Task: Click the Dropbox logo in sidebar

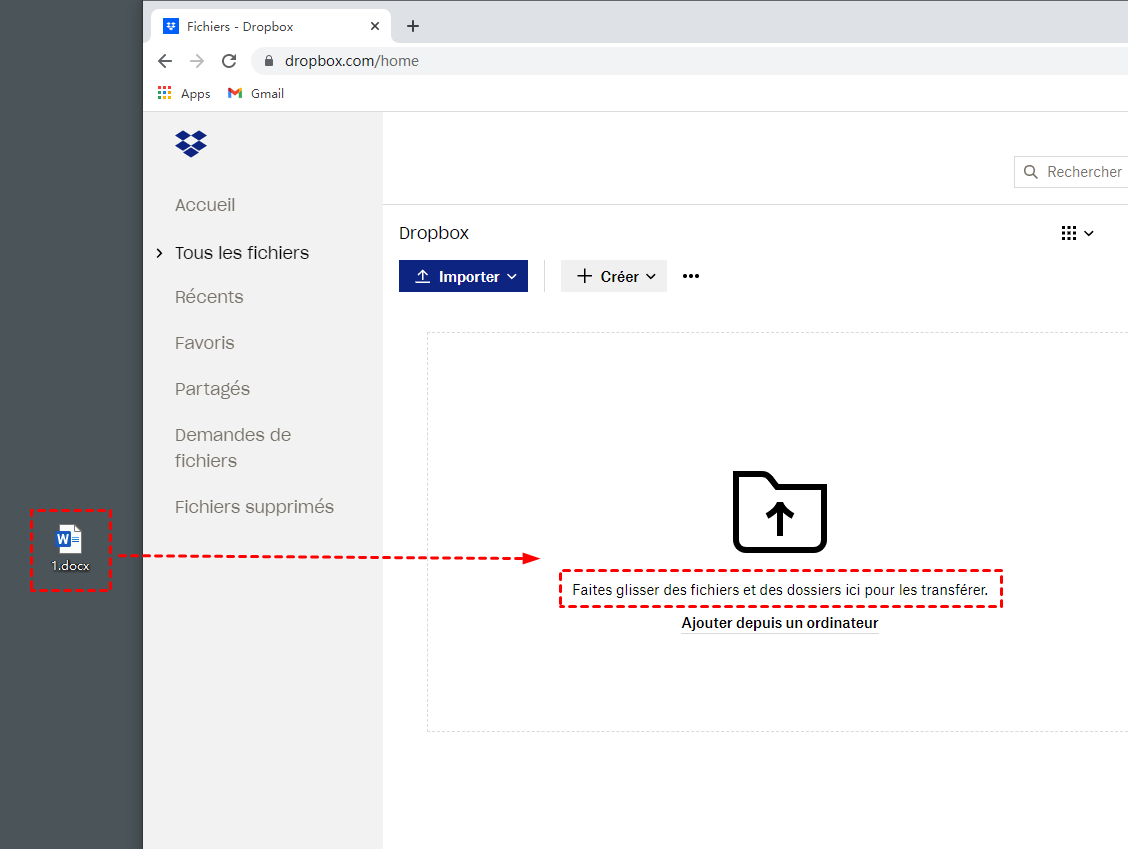Action: pyautogui.click(x=191, y=144)
